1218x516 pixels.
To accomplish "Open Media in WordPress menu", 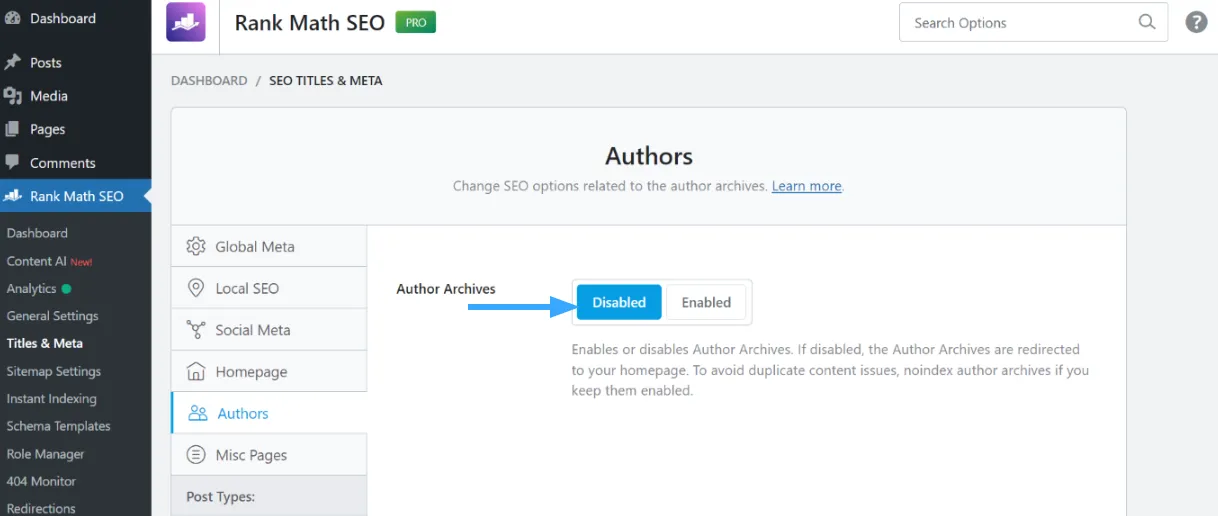I will (76, 96).
